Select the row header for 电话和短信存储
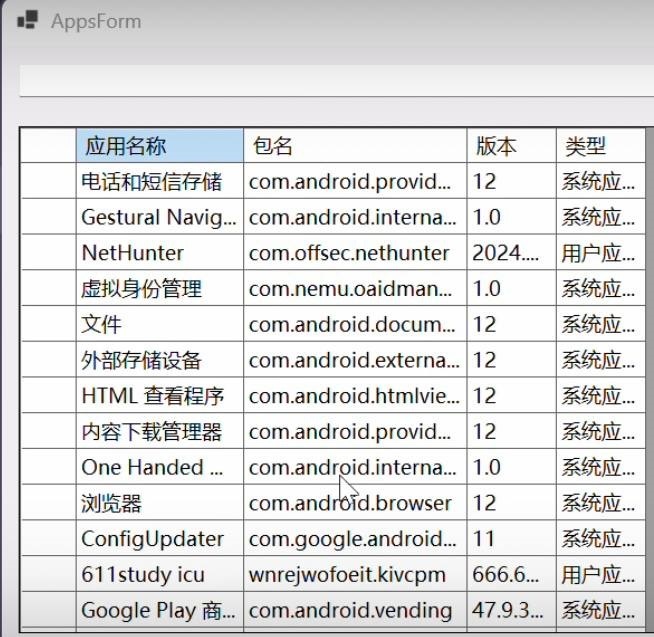 pyautogui.click(x=48, y=182)
